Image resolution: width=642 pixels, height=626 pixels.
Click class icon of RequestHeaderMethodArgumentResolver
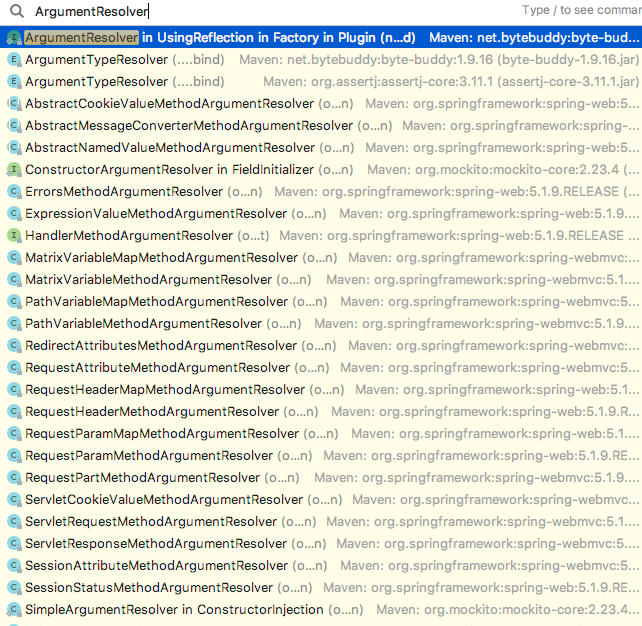[x=14, y=411]
